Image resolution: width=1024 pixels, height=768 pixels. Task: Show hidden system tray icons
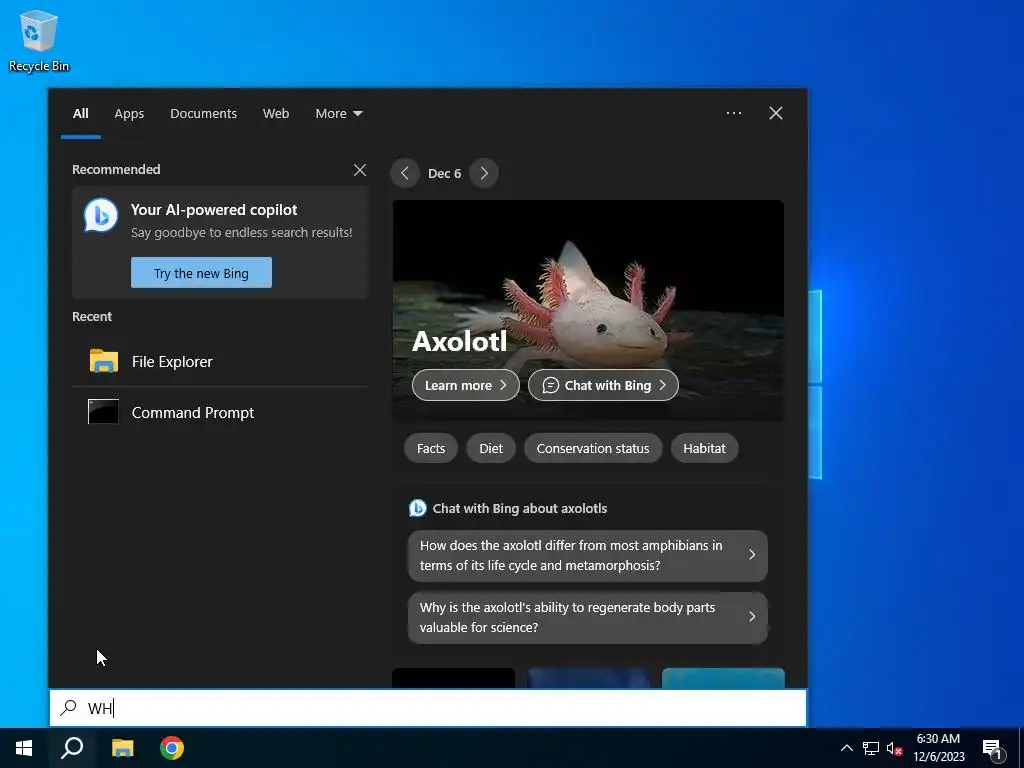click(846, 748)
